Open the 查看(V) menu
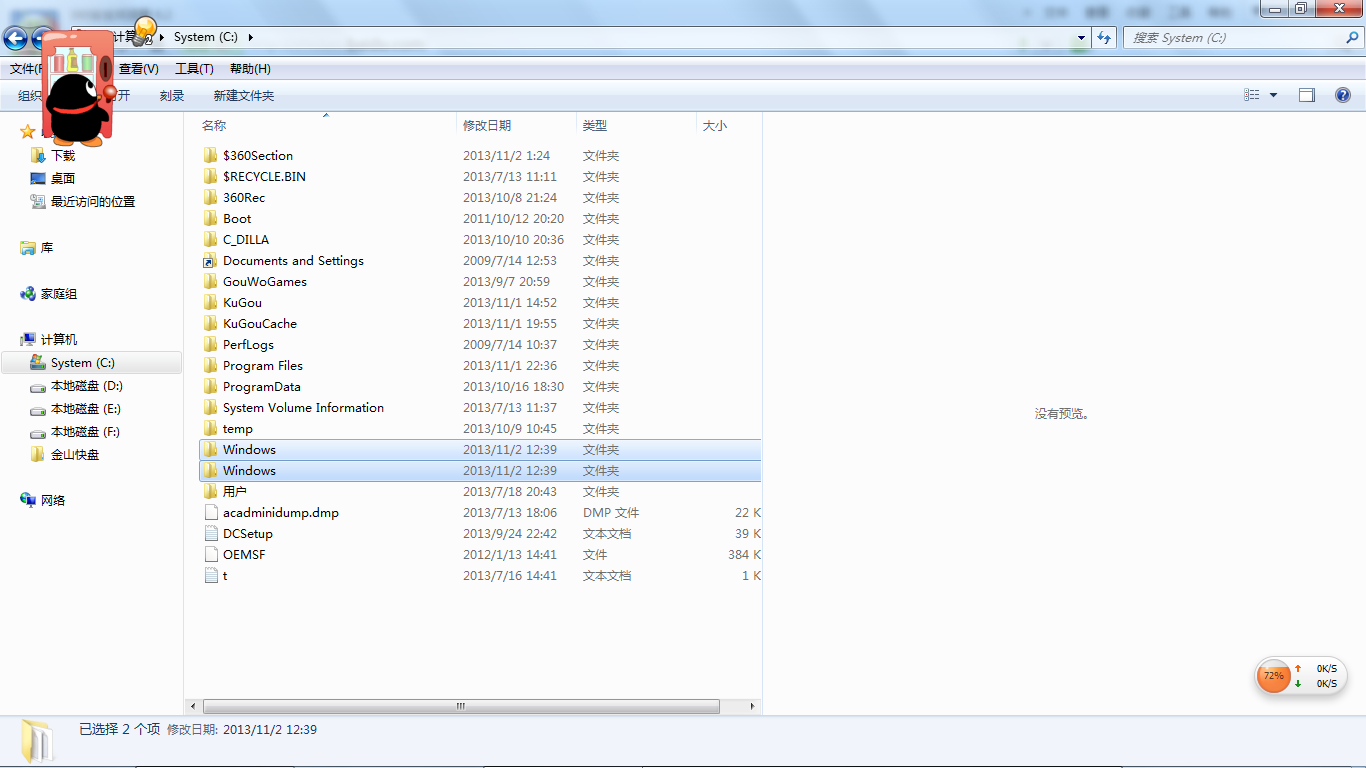This screenshot has width=1366, height=768. [x=139, y=68]
